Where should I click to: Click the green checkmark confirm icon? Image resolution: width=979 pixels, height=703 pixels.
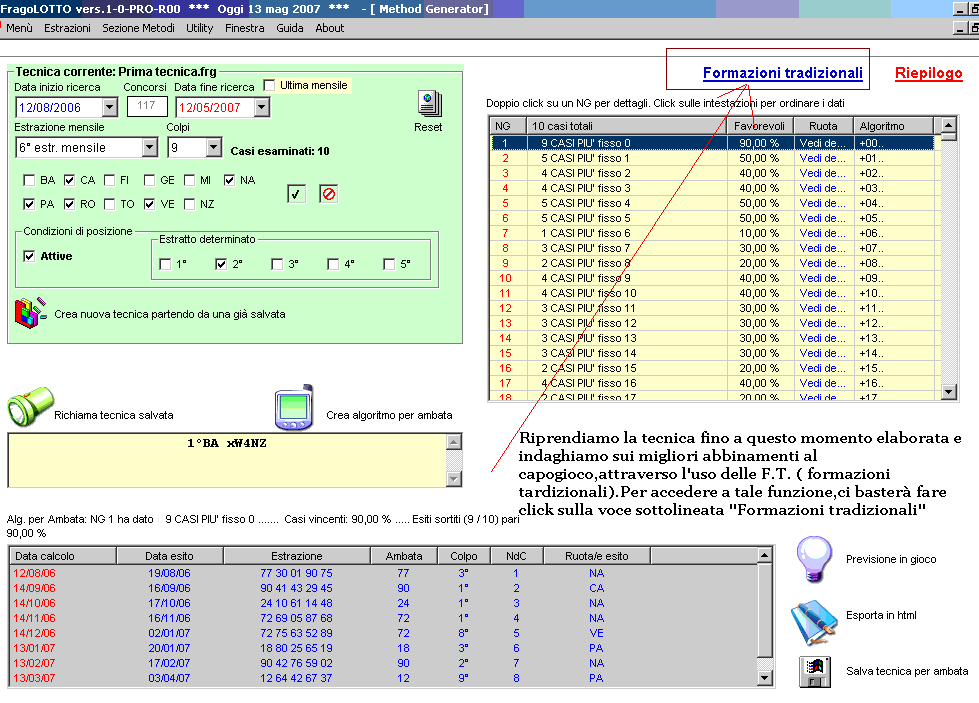[x=295, y=194]
